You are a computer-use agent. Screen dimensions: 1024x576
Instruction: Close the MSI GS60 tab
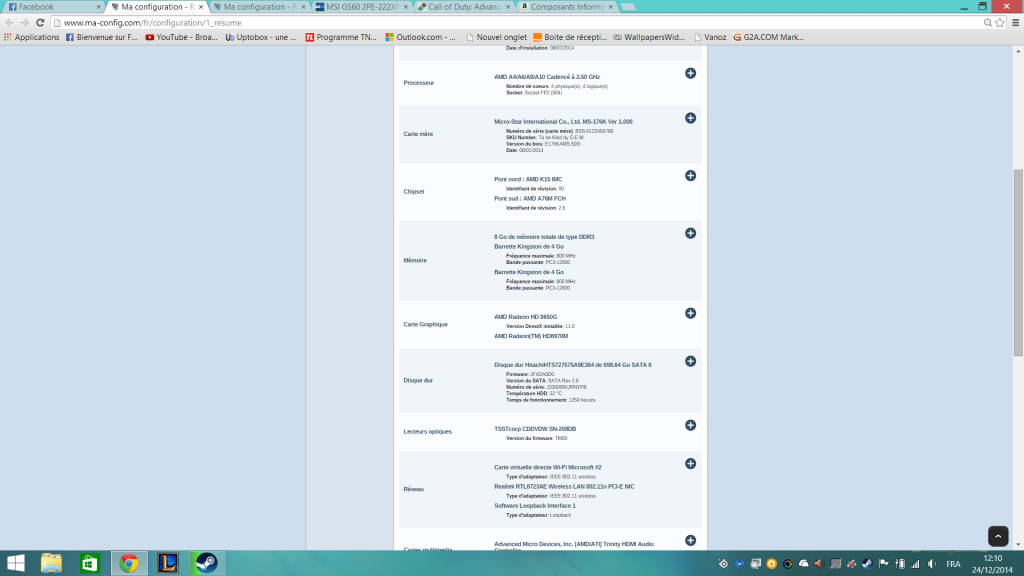point(406,7)
